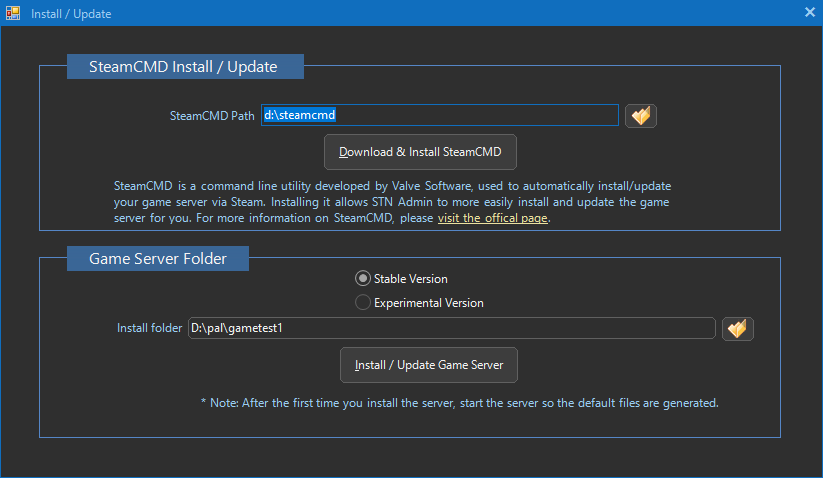Focus the SteamCMD Path input field

(x=440, y=115)
